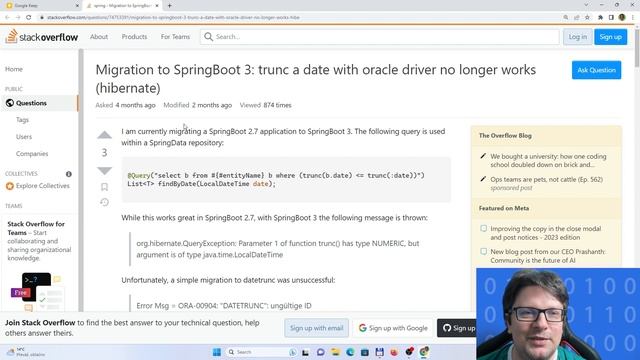Click the Free Stack Overflow for Teams illustration
The height and width of the screenshot is (360, 640).
pyautogui.click(x=37, y=291)
